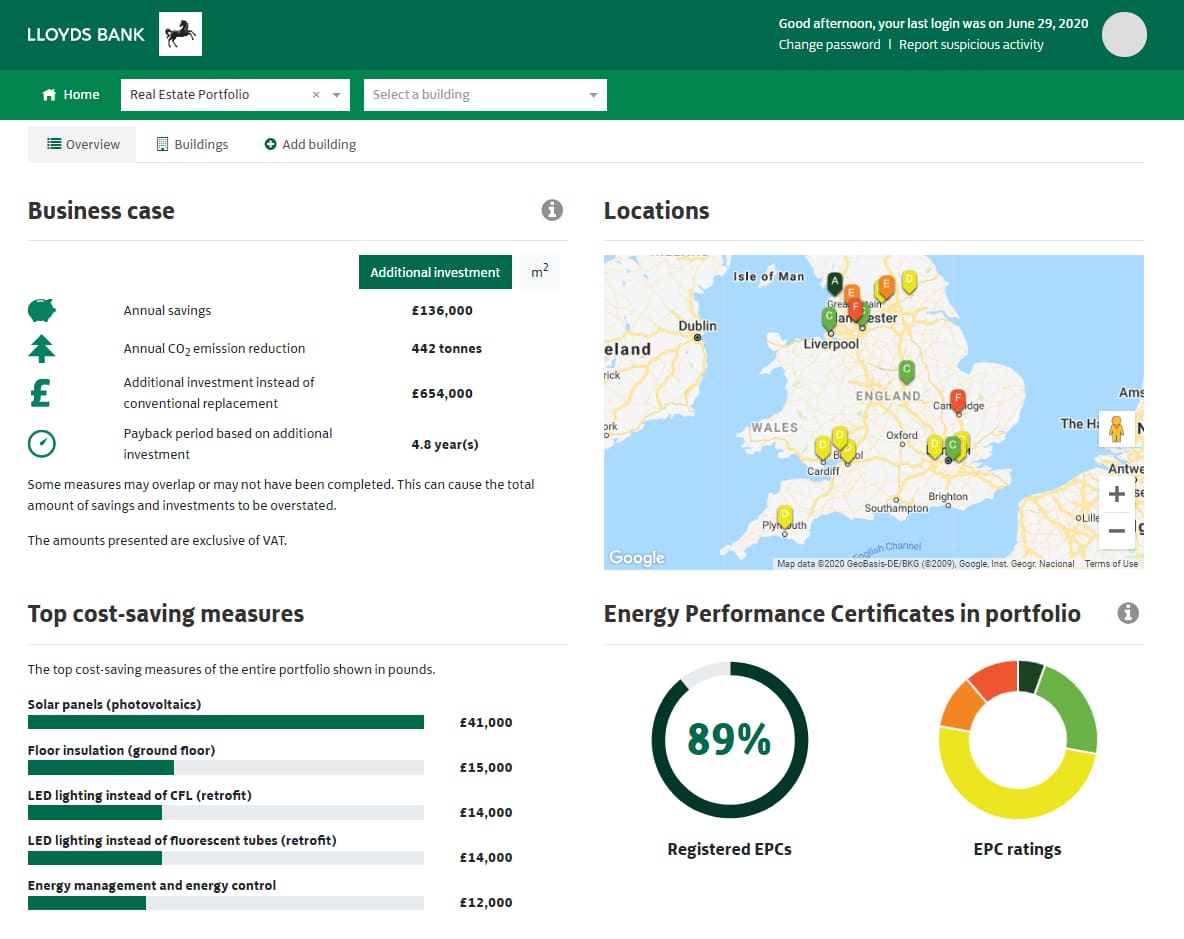
Task: Click the £136,000 annual savings value
Action: (x=442, y=310)
